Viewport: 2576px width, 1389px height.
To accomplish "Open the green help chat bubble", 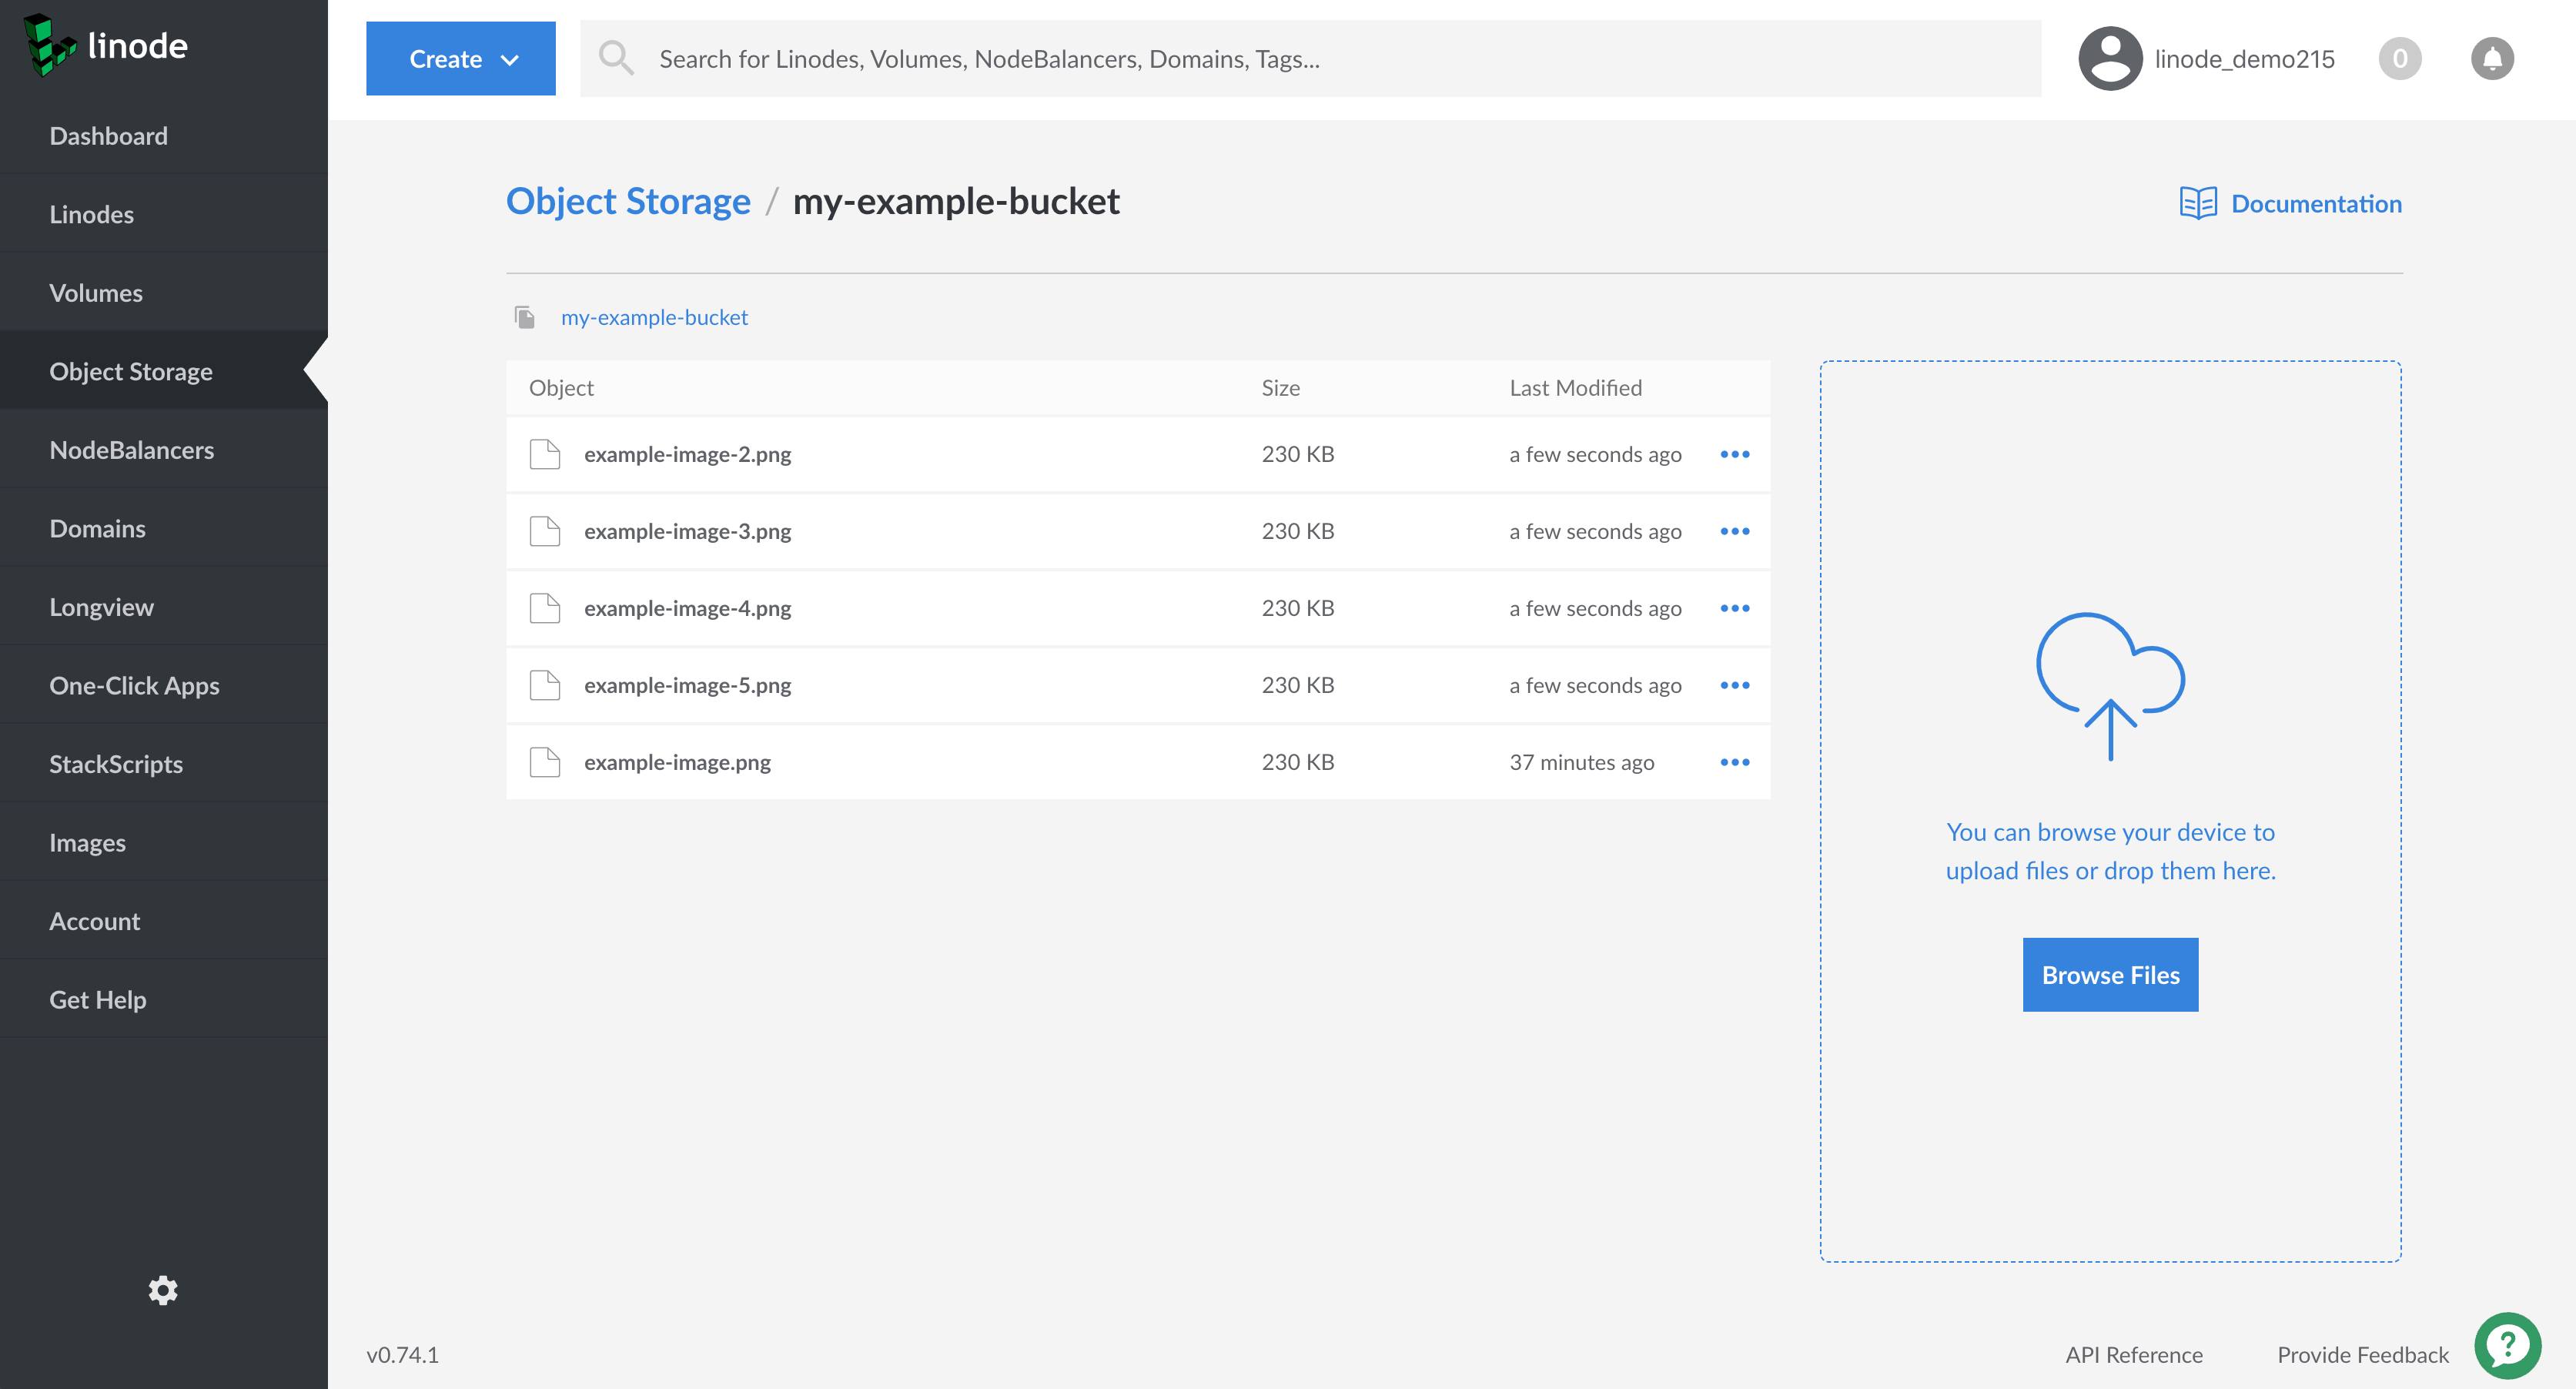I will [2507, 1345].
